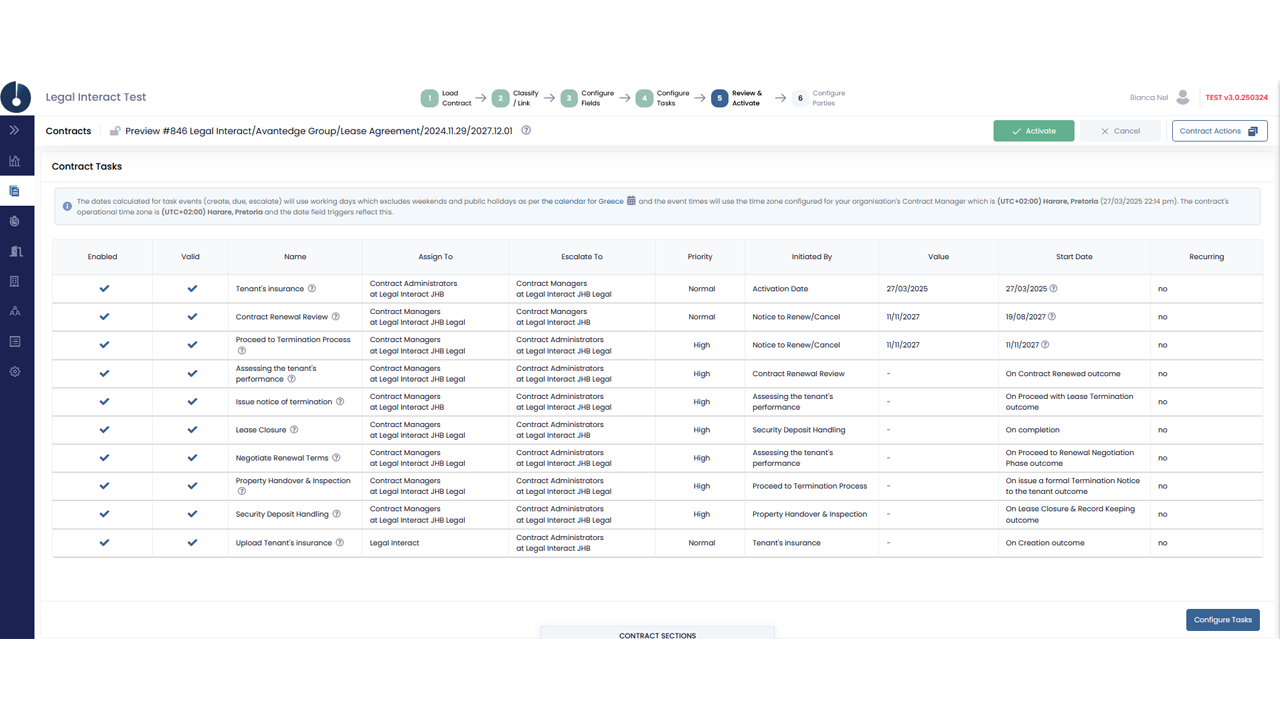This screenshot has width=1280, height=720.
Task: Go to step 1 Load Contract
Action: click(x=445, y=98)
